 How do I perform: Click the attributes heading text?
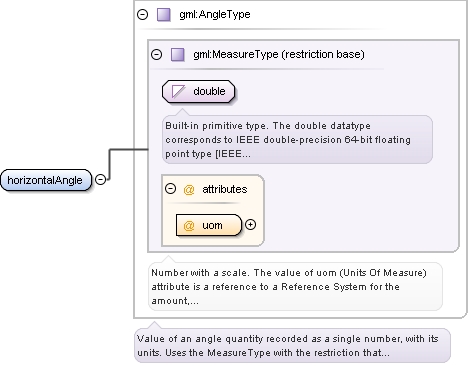225,189
